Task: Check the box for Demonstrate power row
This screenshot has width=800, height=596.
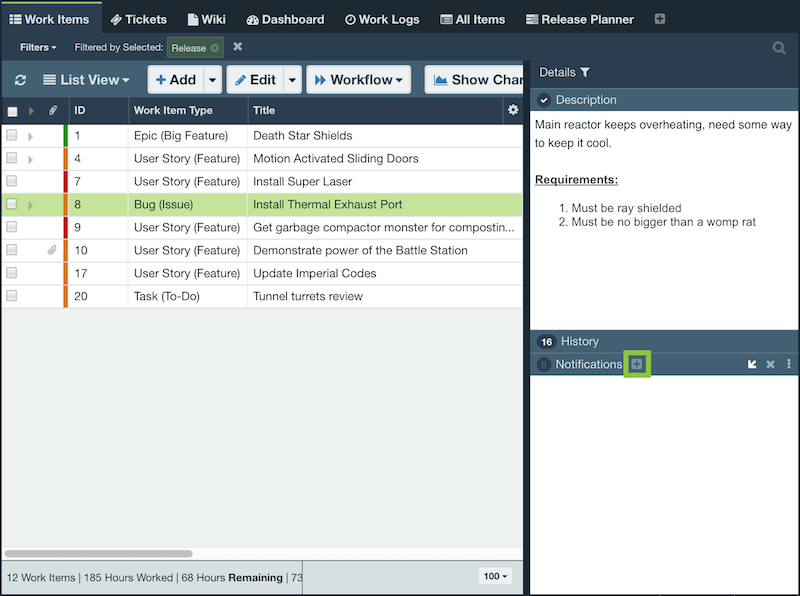Action: tap(12, 250)
